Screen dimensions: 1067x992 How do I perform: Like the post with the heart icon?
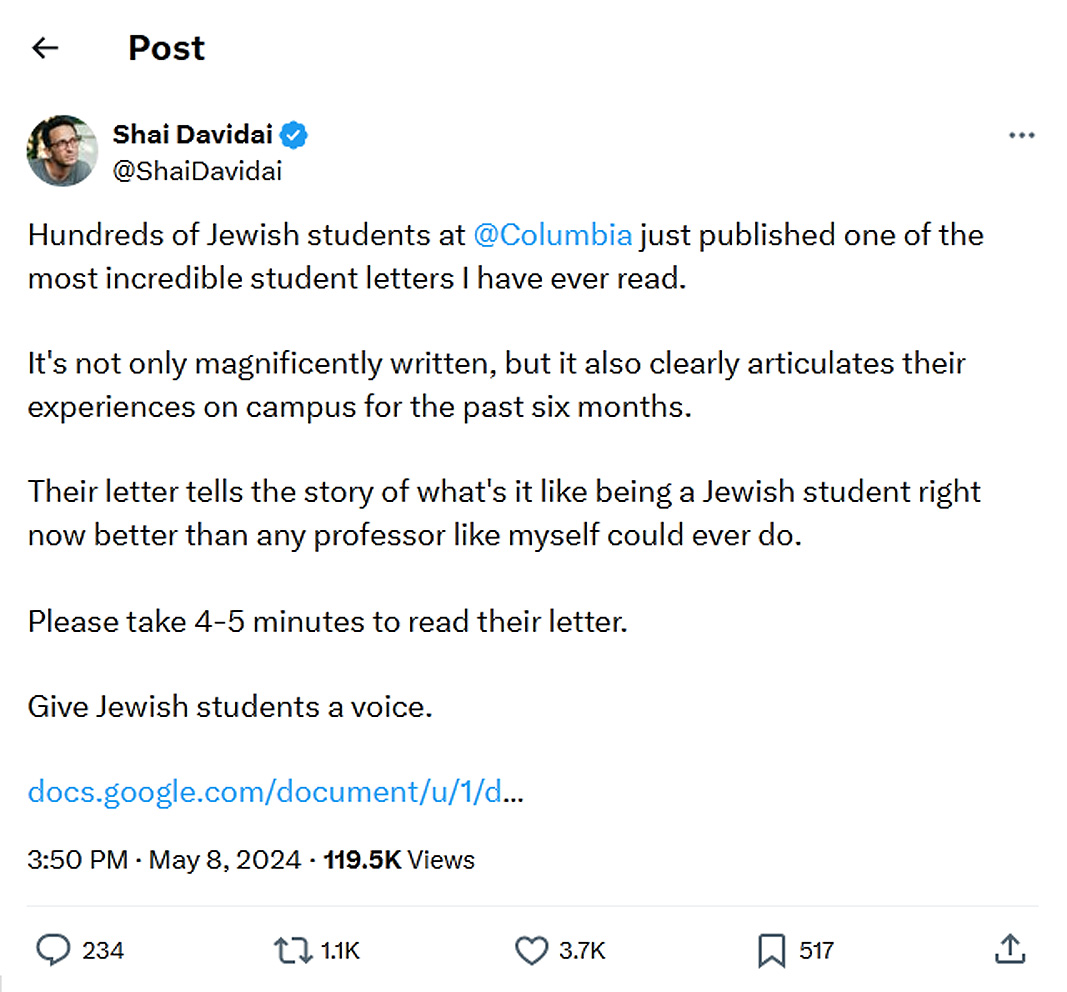click(531, 950)
